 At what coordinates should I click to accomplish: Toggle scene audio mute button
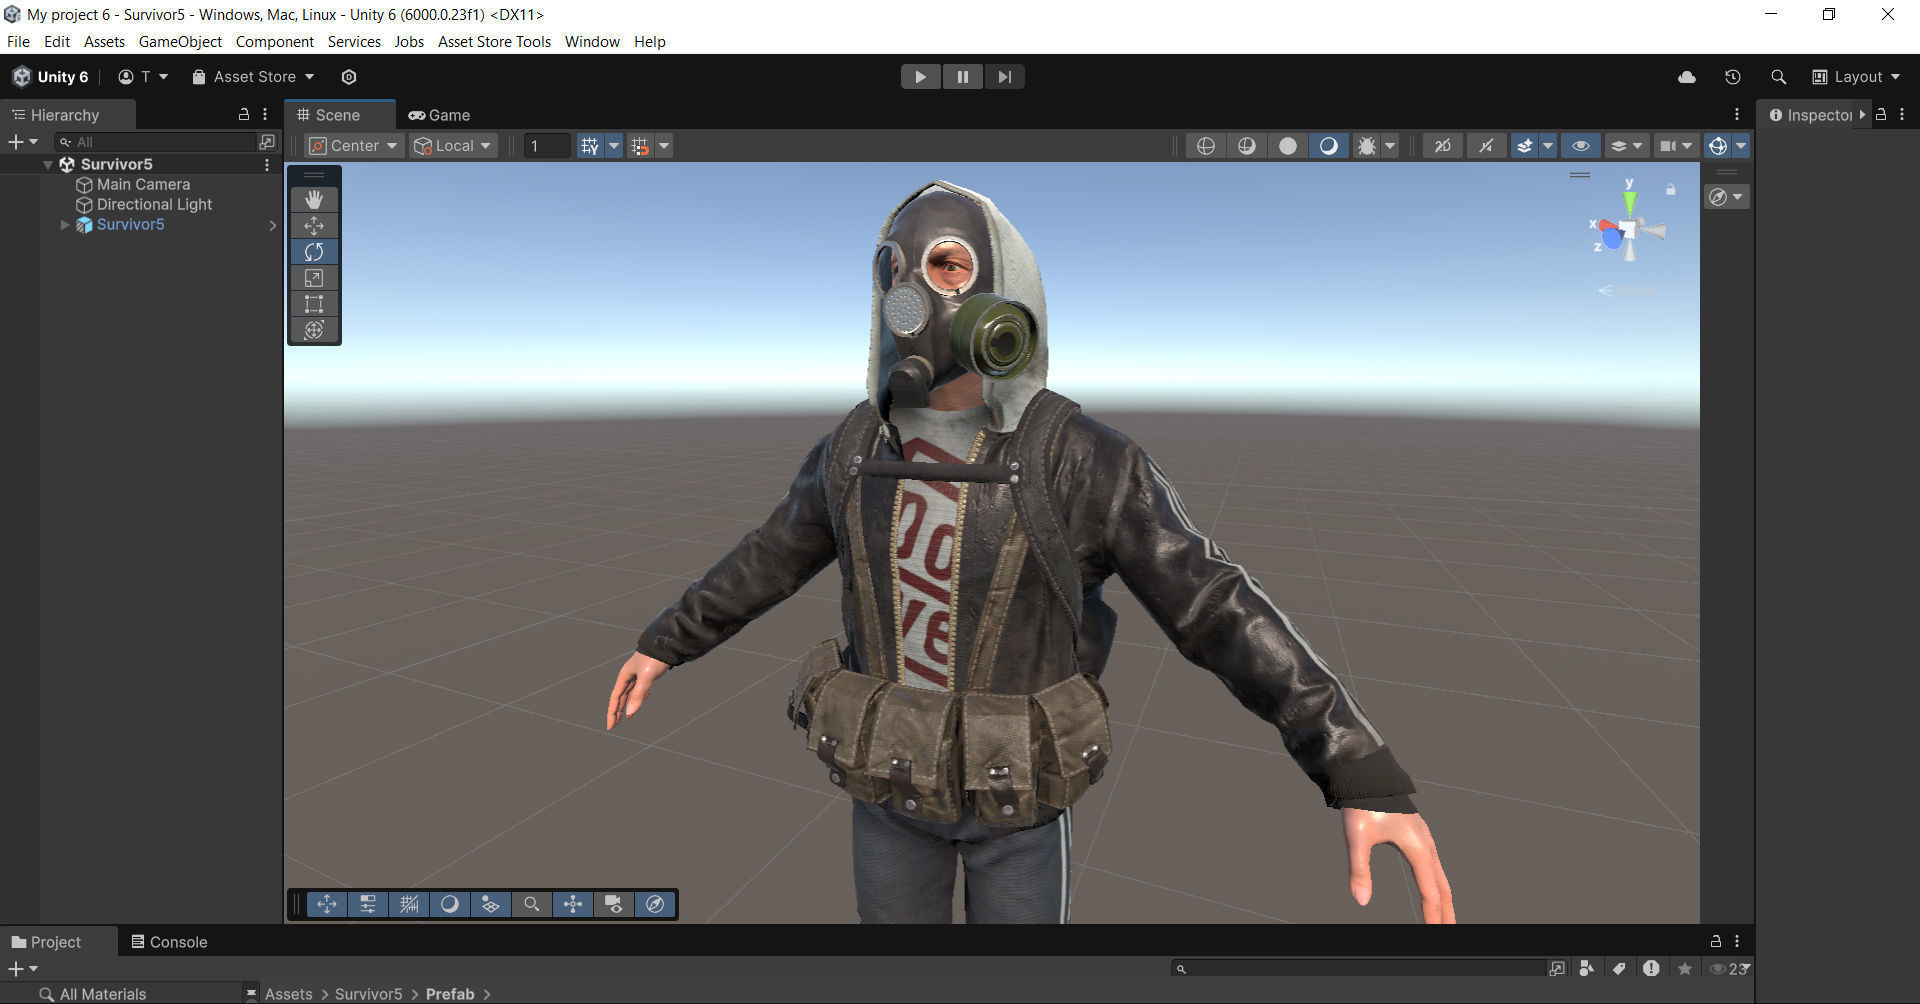[x=1486, y=146]
